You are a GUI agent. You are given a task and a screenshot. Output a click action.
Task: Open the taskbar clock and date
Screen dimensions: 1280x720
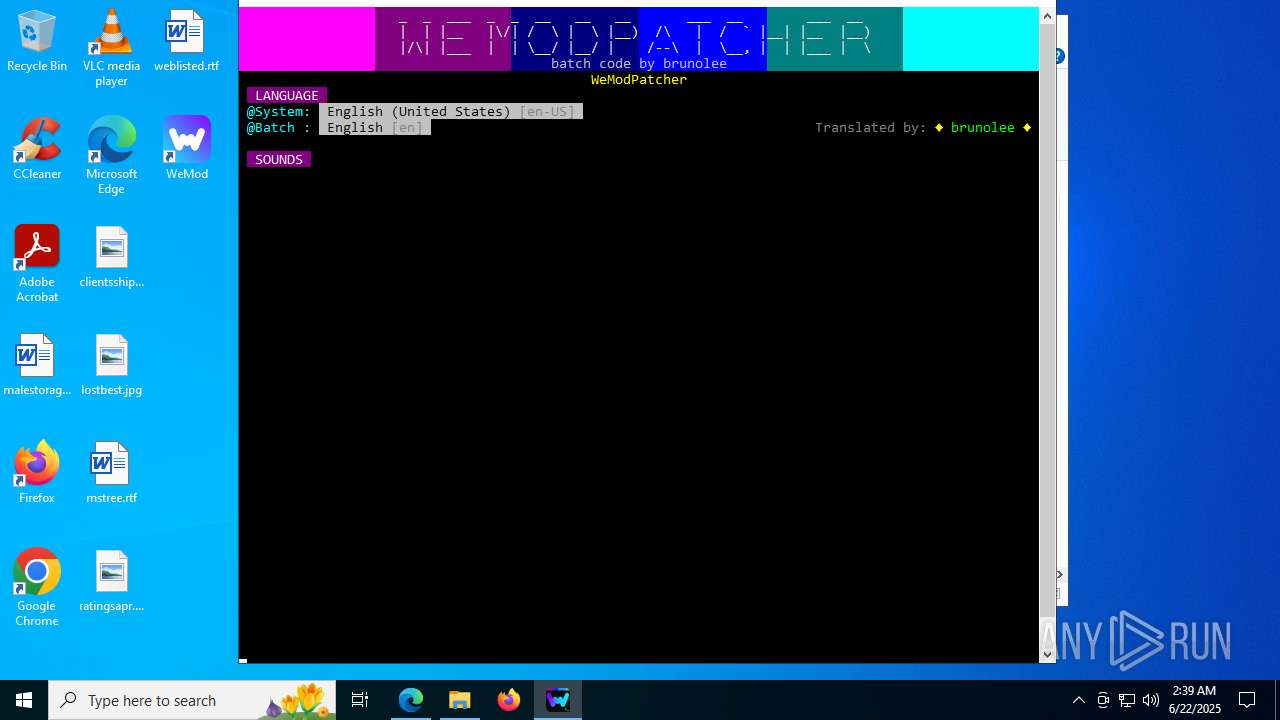point(1195,700)
